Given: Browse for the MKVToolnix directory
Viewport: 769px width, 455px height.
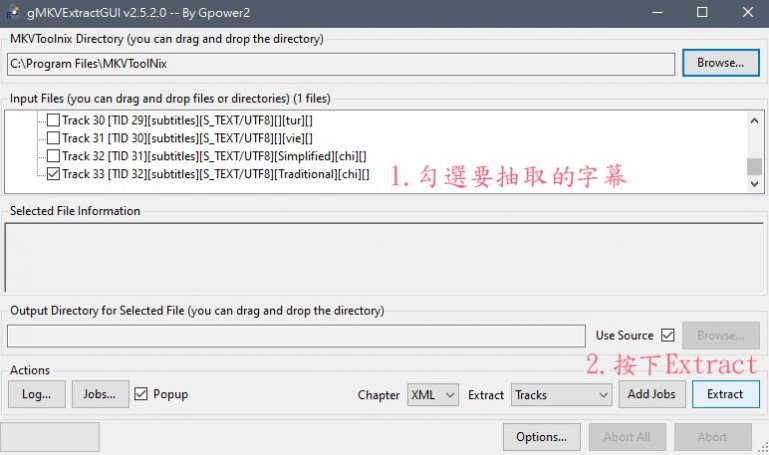Looking at the screenshot, I should tap(720, 63).
